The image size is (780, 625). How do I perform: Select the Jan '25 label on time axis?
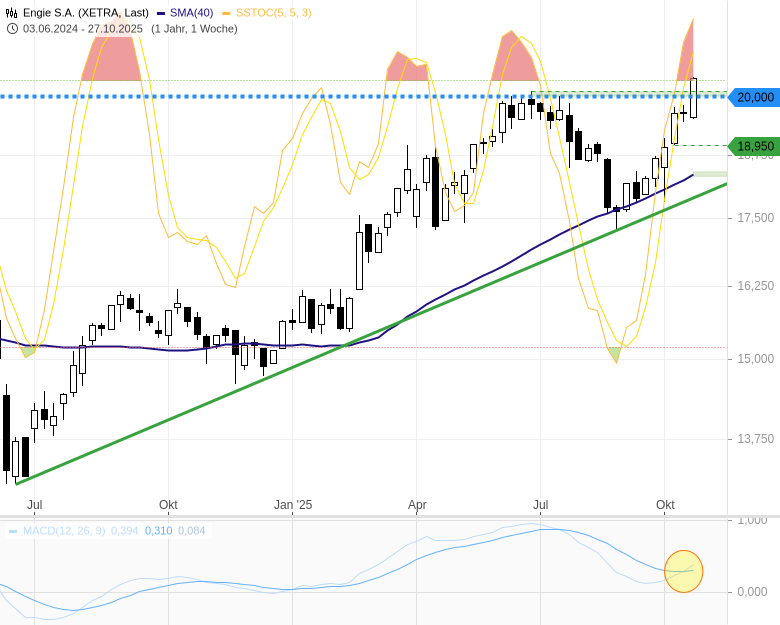point(293,505)
